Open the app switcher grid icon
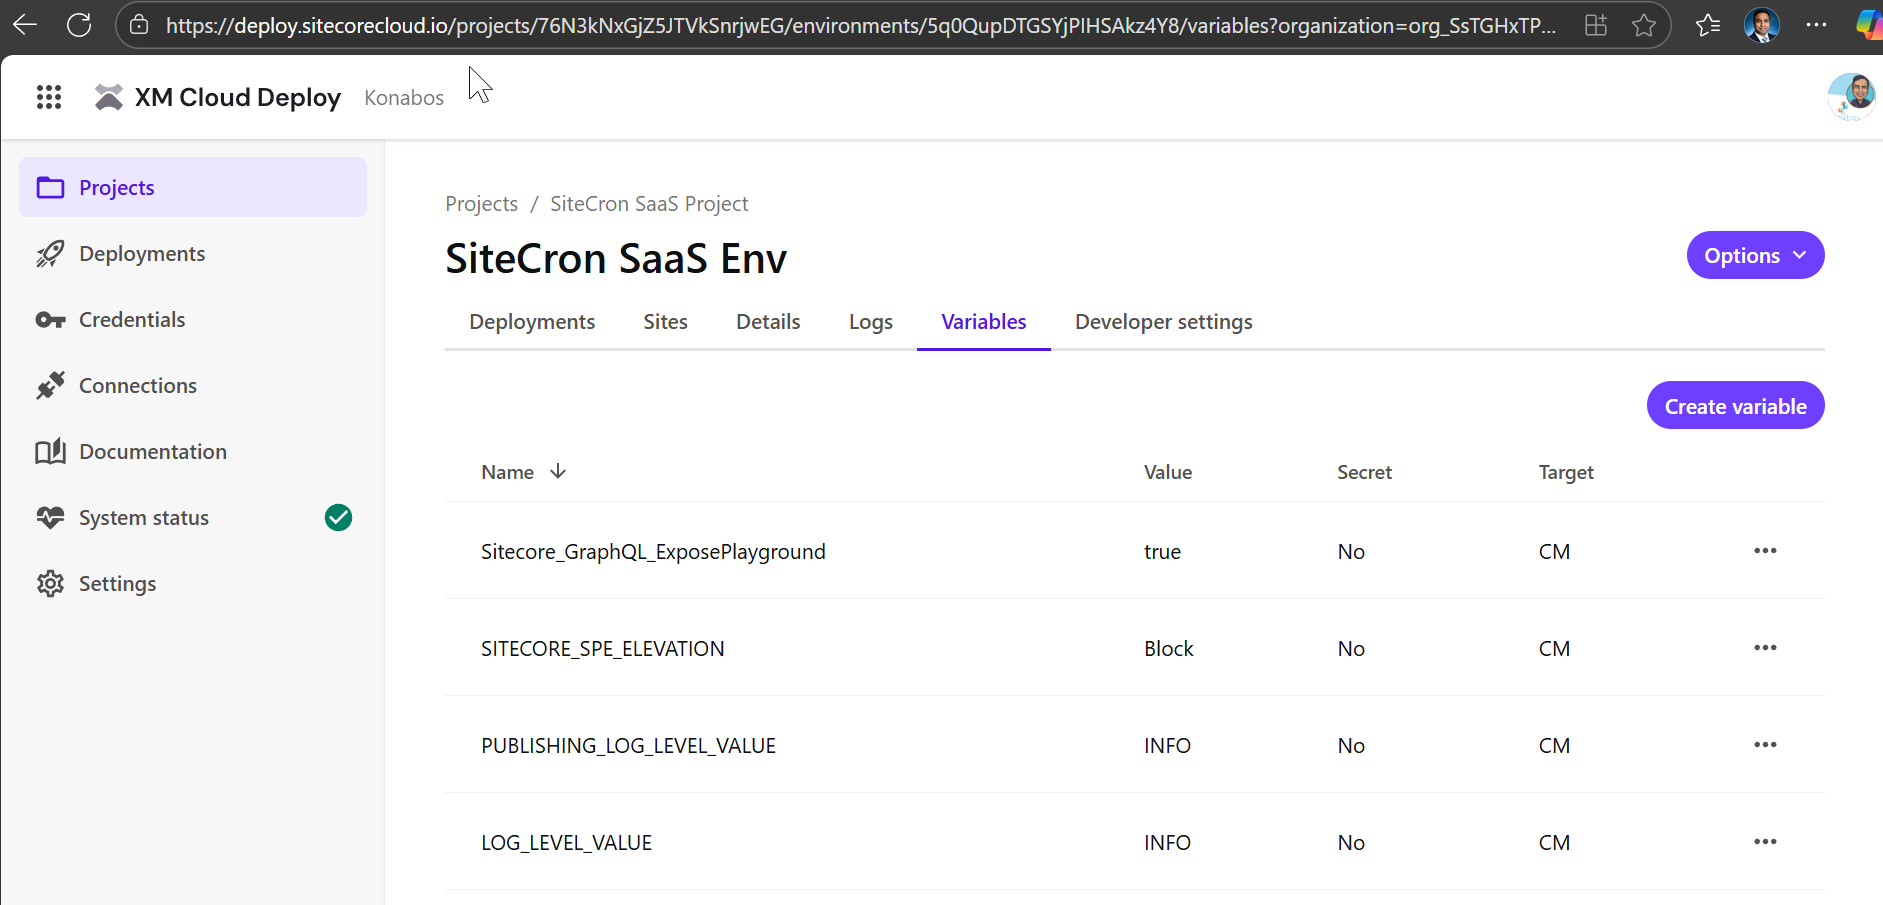Viewport: 1883px width, 905px height. pyautogui.click(x=49, y=97)
